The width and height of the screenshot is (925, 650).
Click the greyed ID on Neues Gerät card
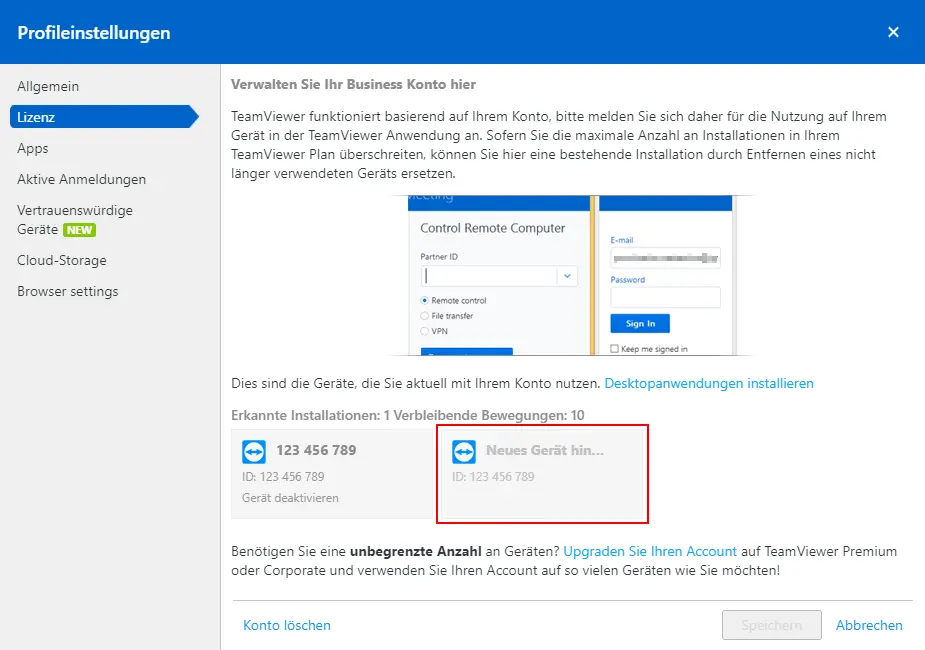pyautogui.click(x=493, y=477)
